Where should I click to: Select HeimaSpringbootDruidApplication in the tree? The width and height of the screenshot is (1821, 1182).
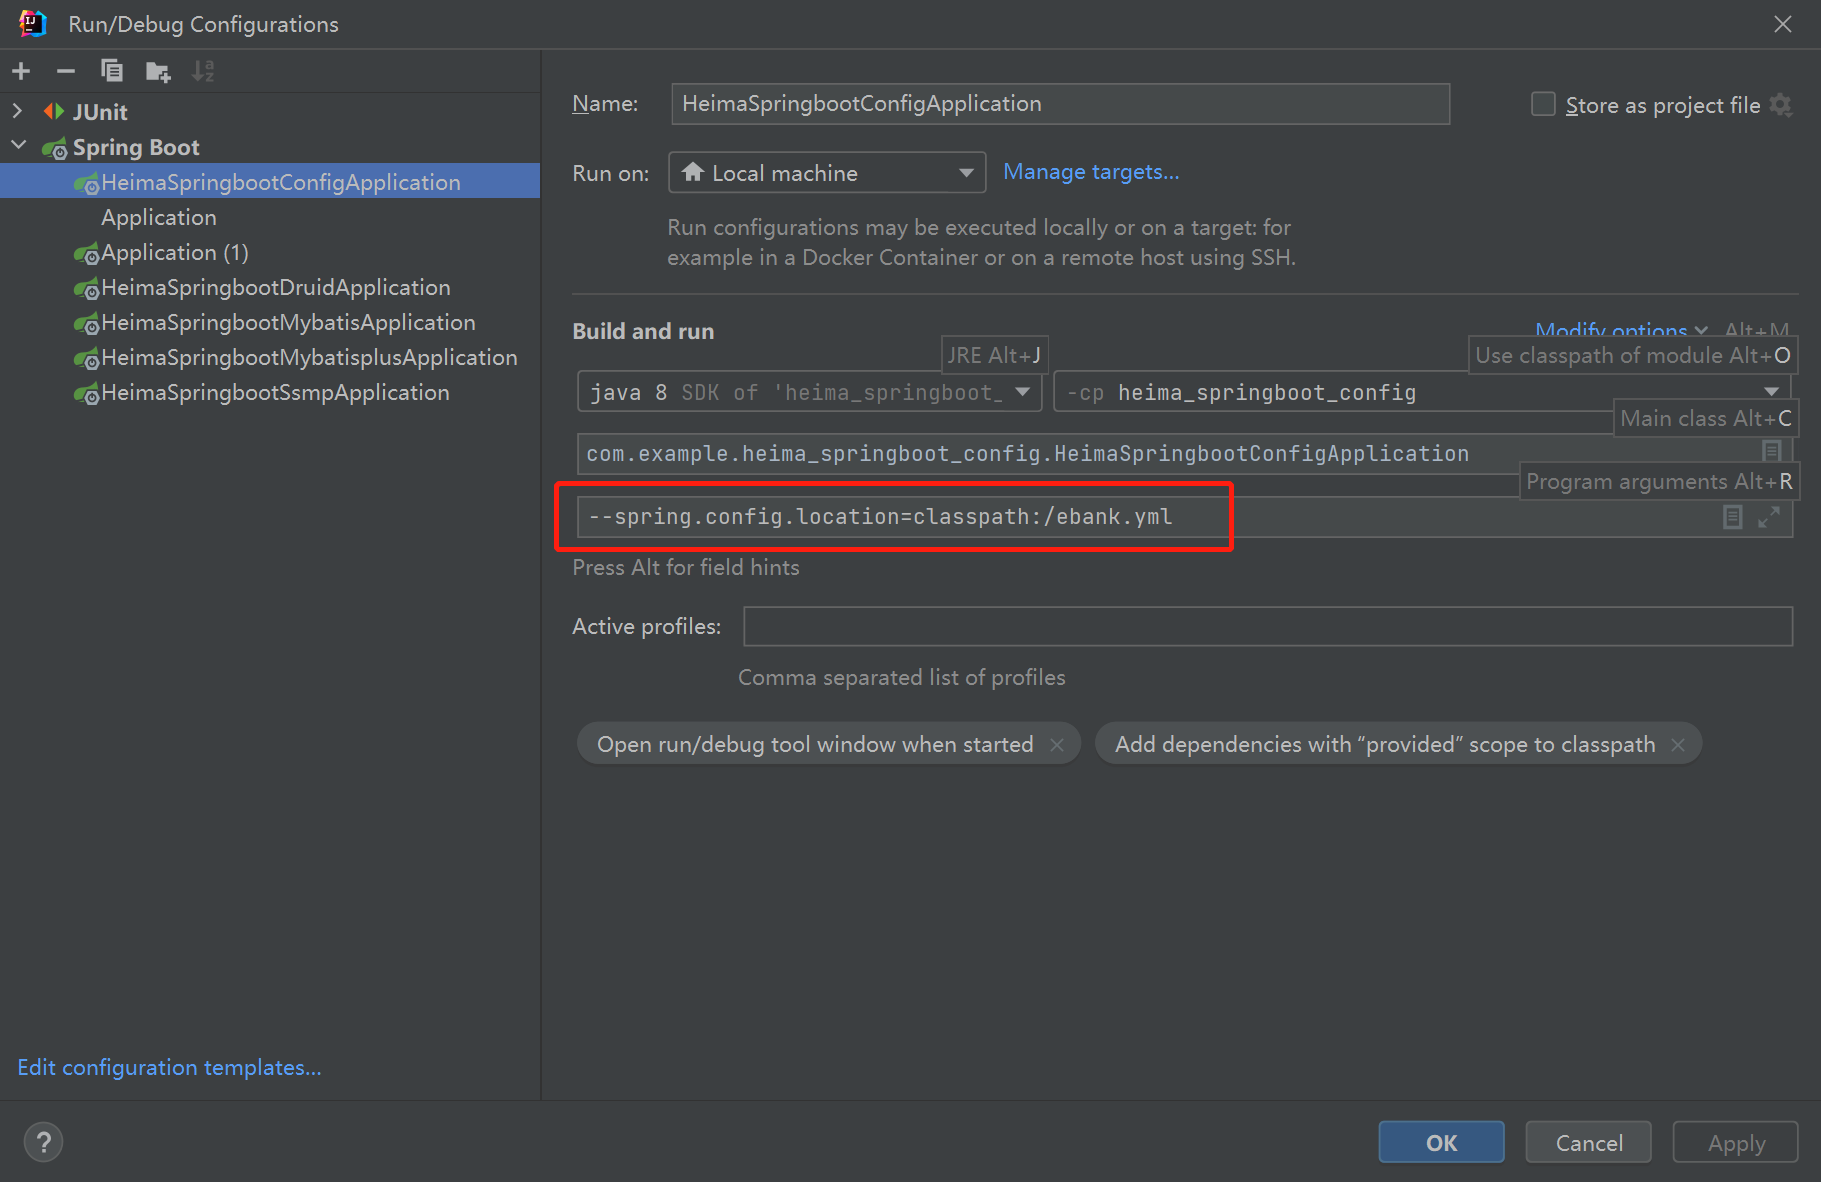[275, 288]
